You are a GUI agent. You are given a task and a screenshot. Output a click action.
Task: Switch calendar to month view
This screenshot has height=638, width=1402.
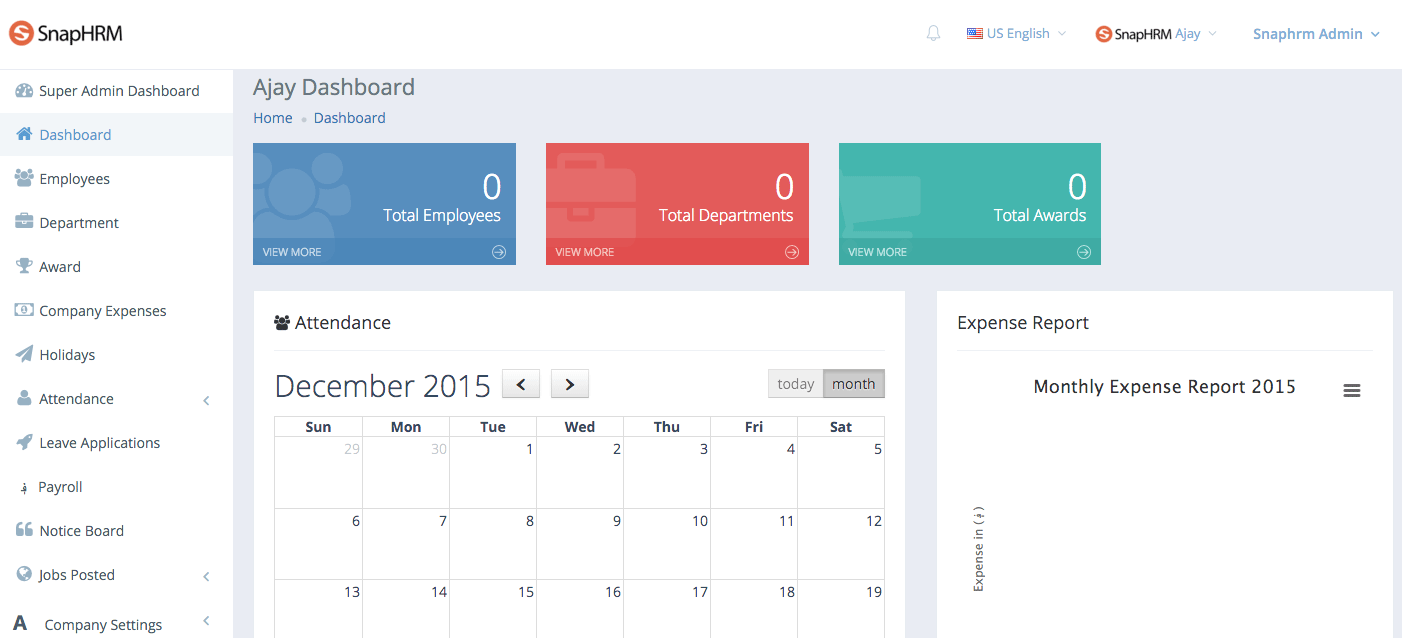pos(853,384)
